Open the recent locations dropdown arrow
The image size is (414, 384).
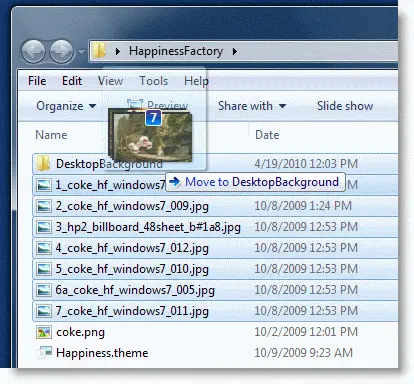coord(81,52)
